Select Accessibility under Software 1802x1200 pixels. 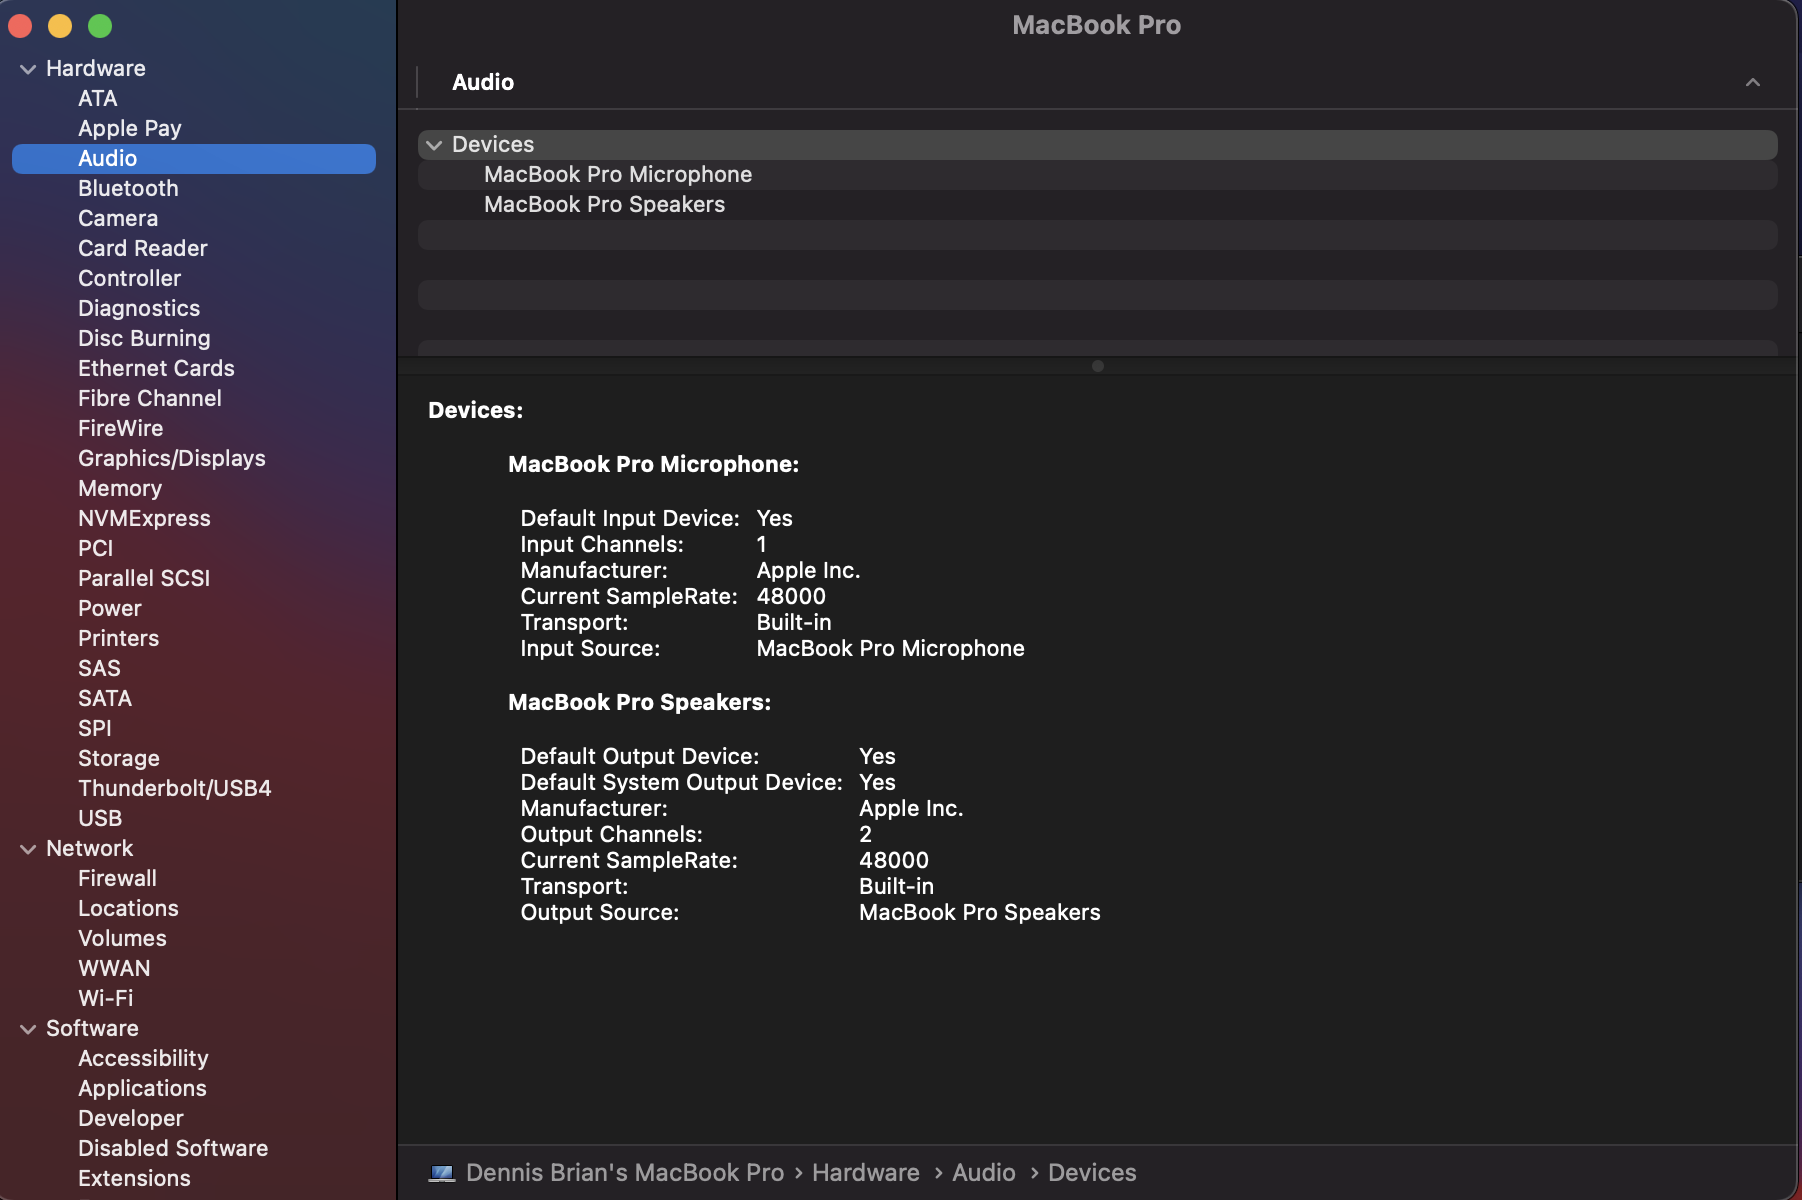click(x=143, y=1058)
